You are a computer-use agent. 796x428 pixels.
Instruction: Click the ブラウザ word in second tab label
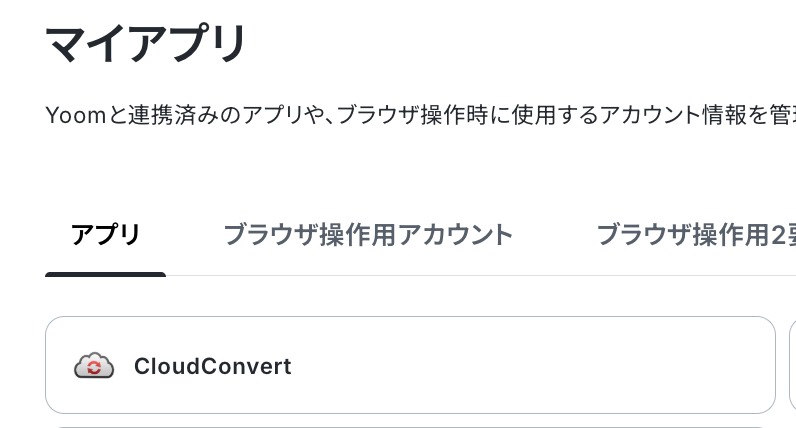271,235
